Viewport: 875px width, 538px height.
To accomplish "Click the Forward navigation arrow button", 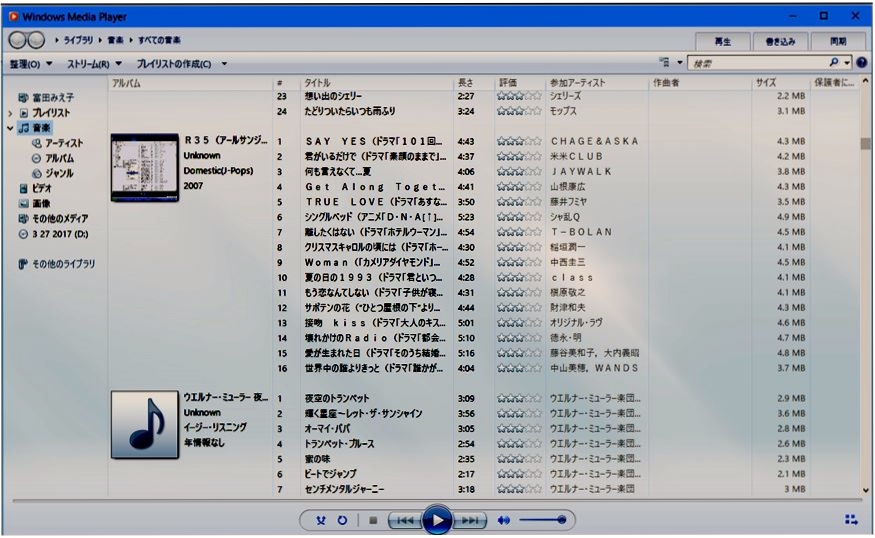I will pyautogui.click(x=36, y=40).
